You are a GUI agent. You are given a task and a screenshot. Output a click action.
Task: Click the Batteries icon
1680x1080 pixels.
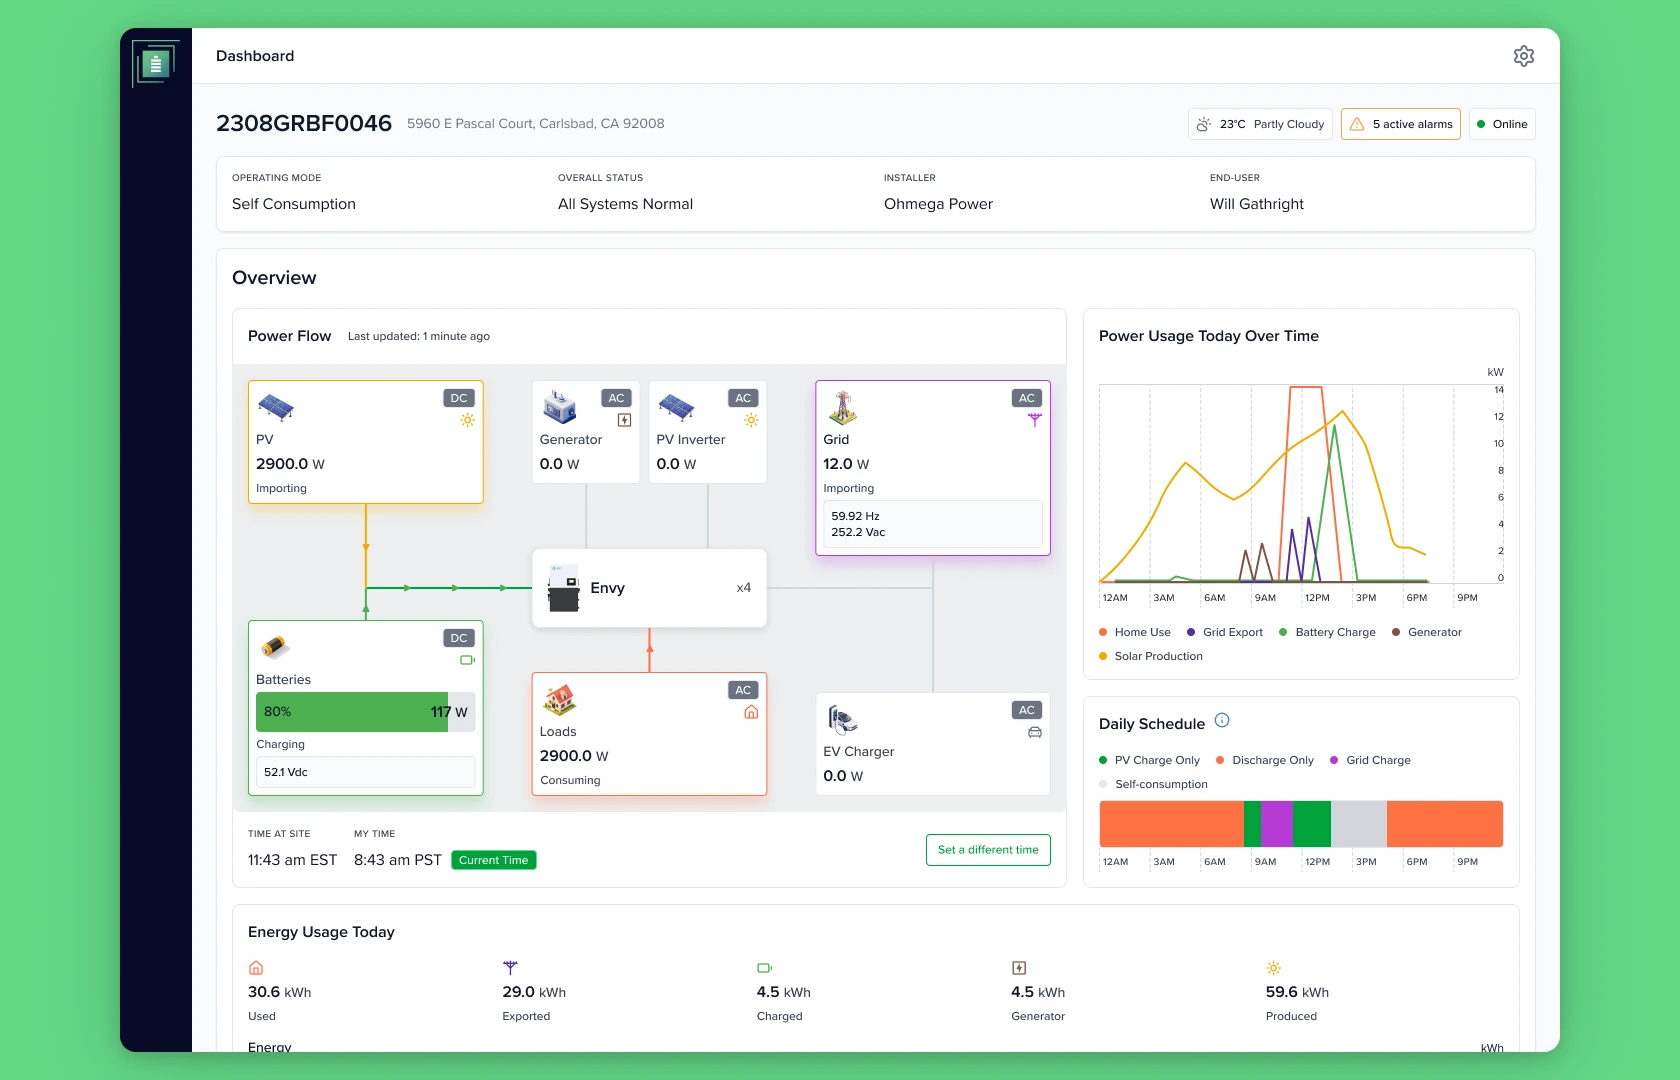(275, 647)
